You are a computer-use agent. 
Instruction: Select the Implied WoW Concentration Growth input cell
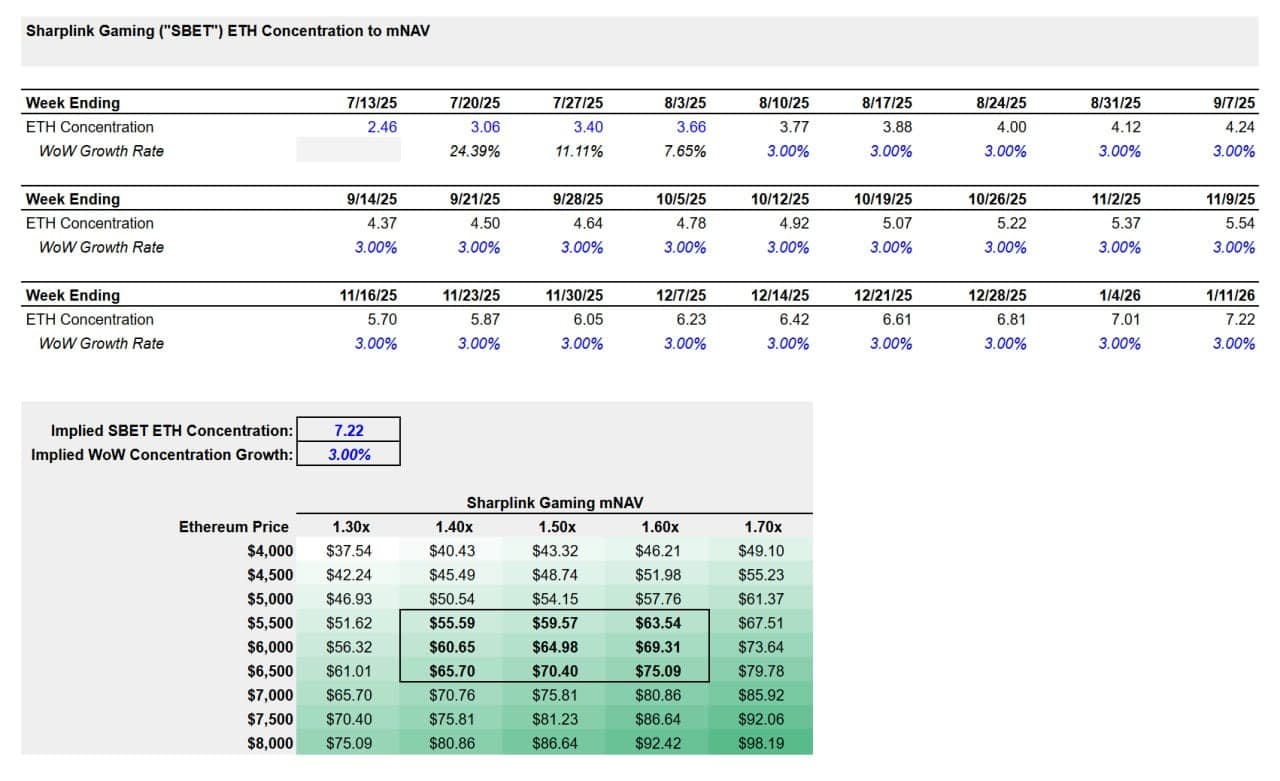pyautogui.click(x=348, y=454)
